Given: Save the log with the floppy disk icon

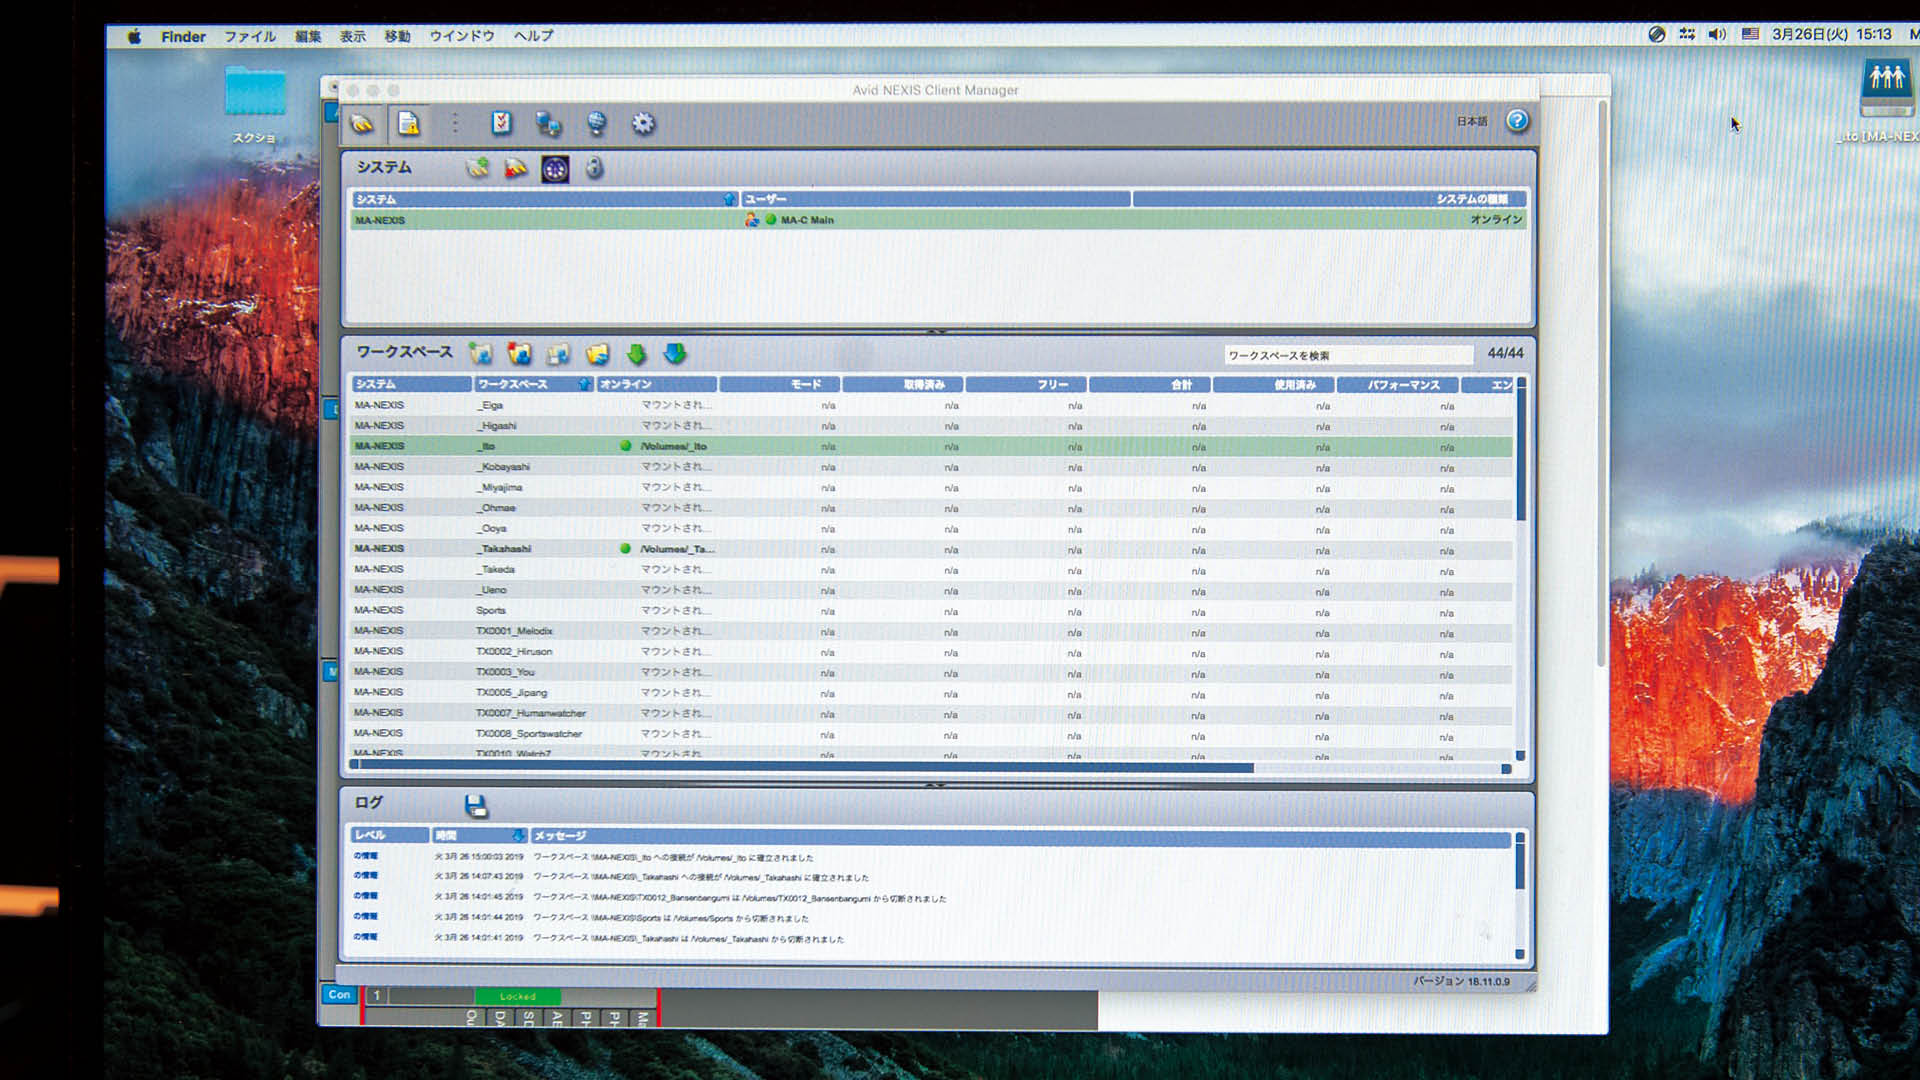Looking at the screenshot, I should click(x=476, y=806).
